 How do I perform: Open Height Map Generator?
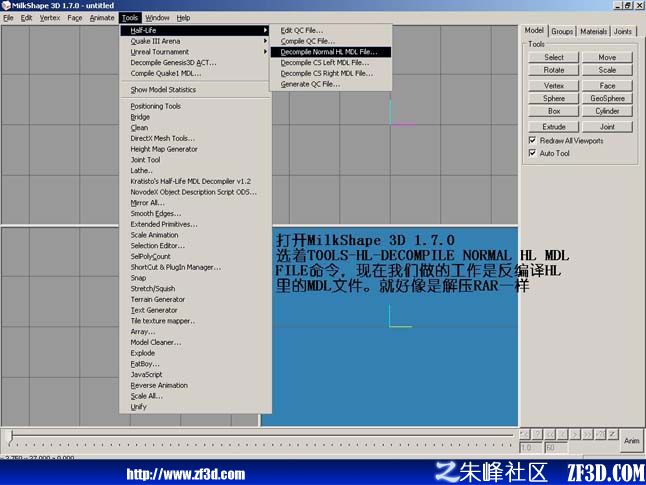pos(194,149)
